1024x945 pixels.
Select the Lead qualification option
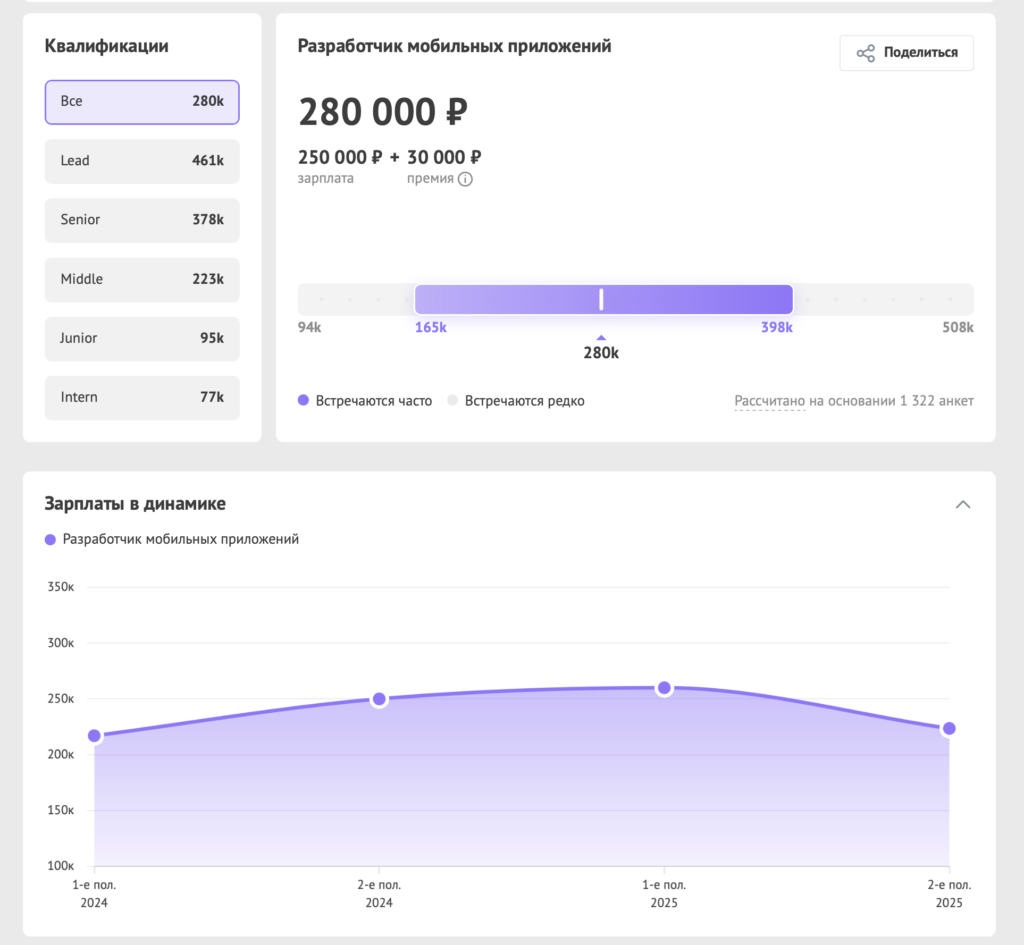point(142,161)
